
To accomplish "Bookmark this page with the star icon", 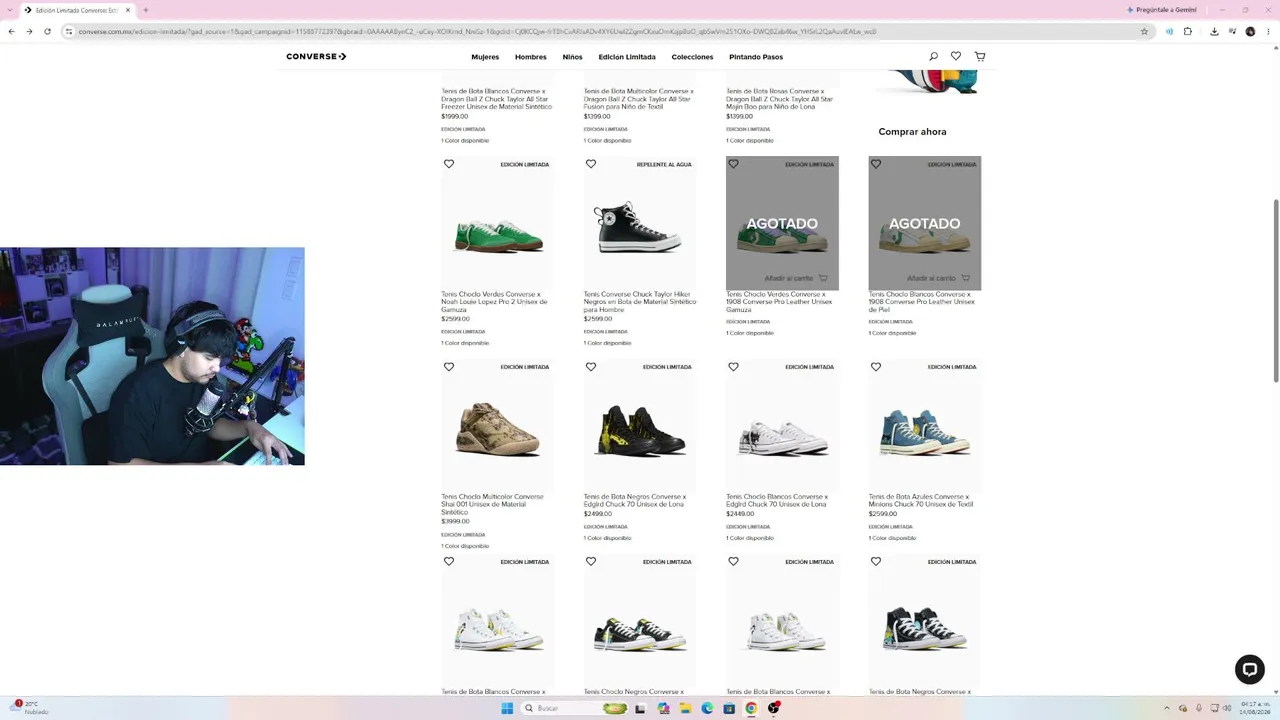I will (x=1145, y=31).
